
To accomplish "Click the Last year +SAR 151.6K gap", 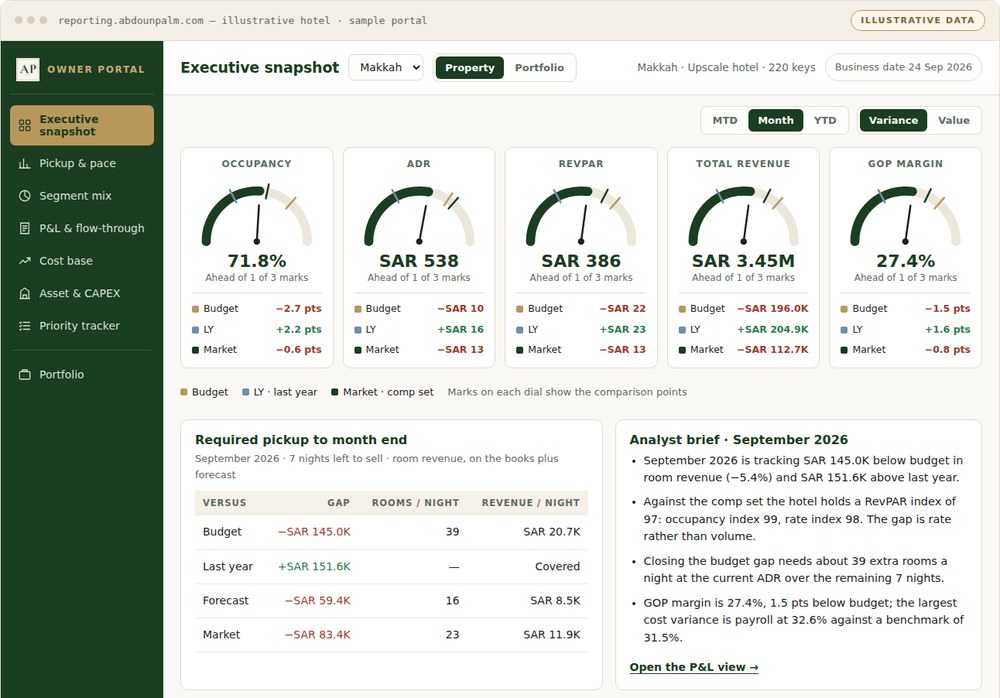I will tap(314, 567).
